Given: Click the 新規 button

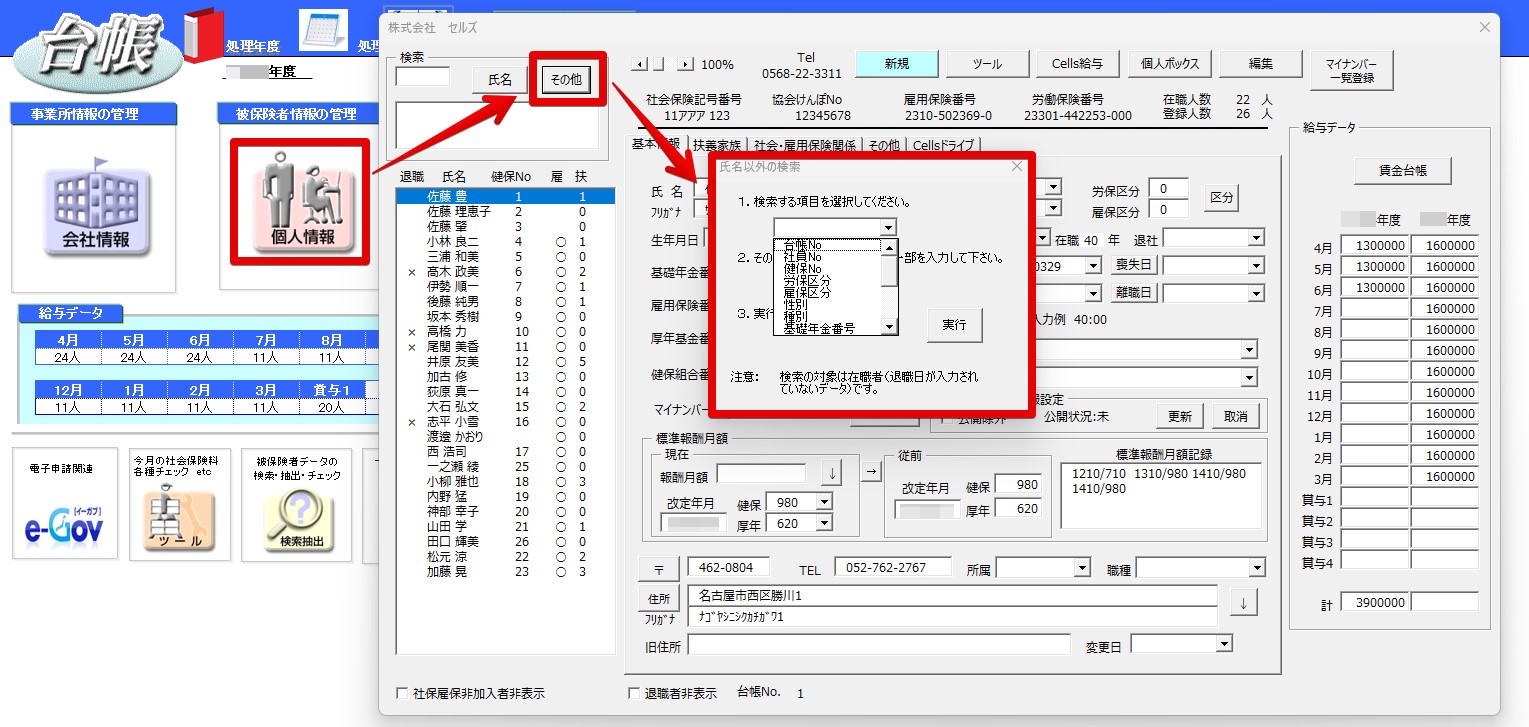Looking at the screenshot, I should coord(897,64).
